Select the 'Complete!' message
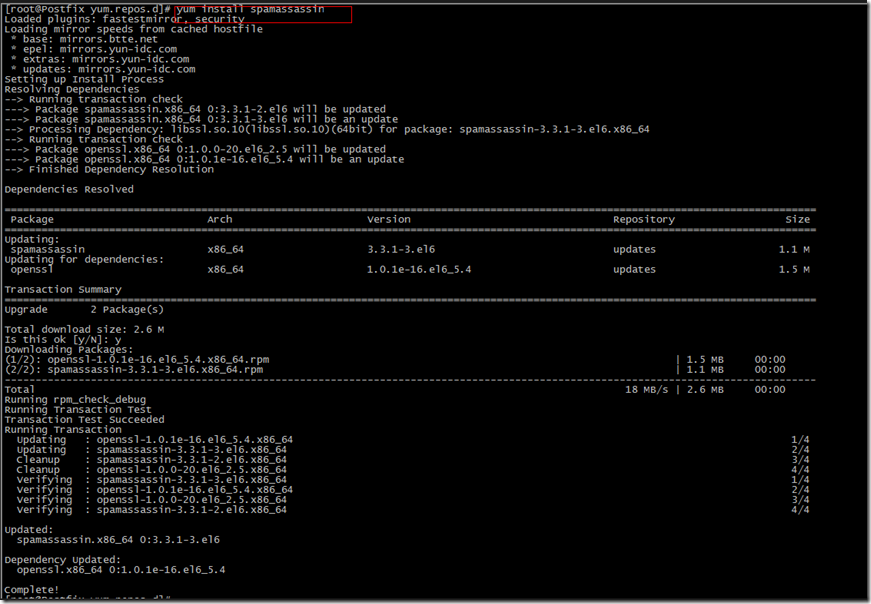The width and height of the screenshot is (871, 604). (32, 589)
